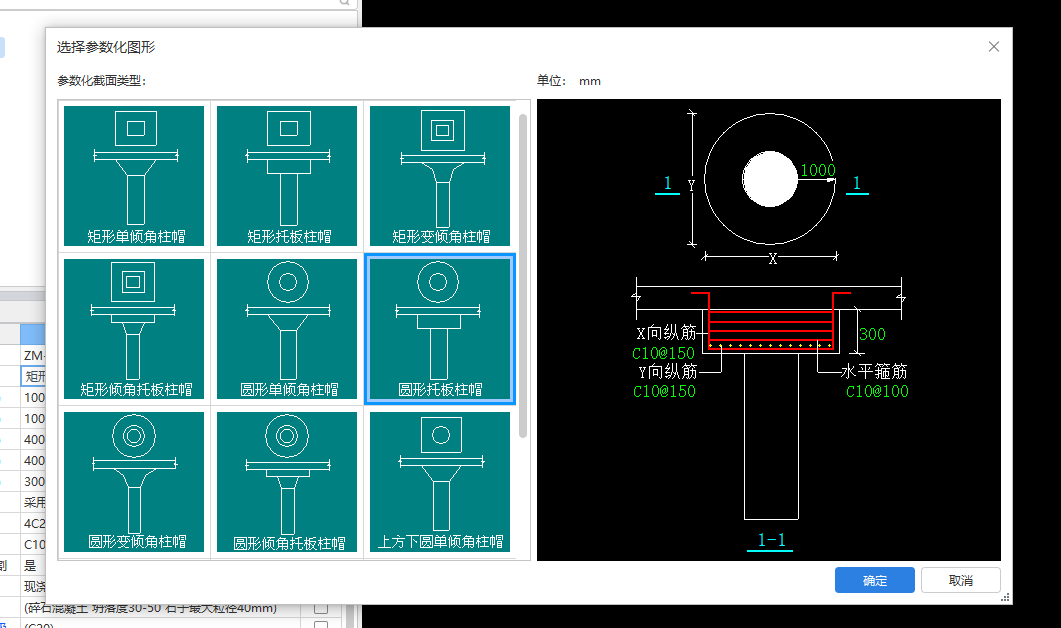
Task: Select the 矩形托板柱帽 shape thumbnail
Action: tap(287, 176)
